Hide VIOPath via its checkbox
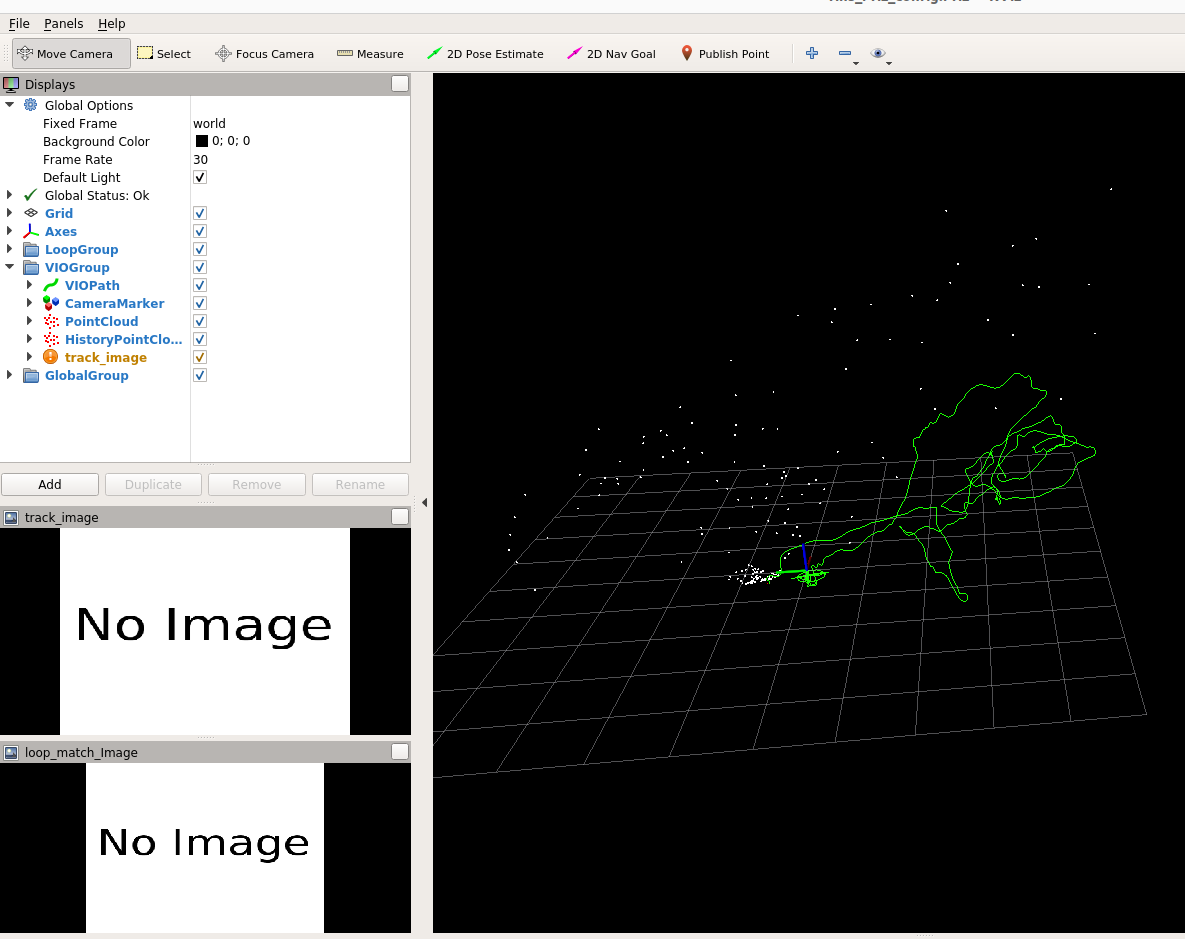1185x939 pixels. pos(200,285)
